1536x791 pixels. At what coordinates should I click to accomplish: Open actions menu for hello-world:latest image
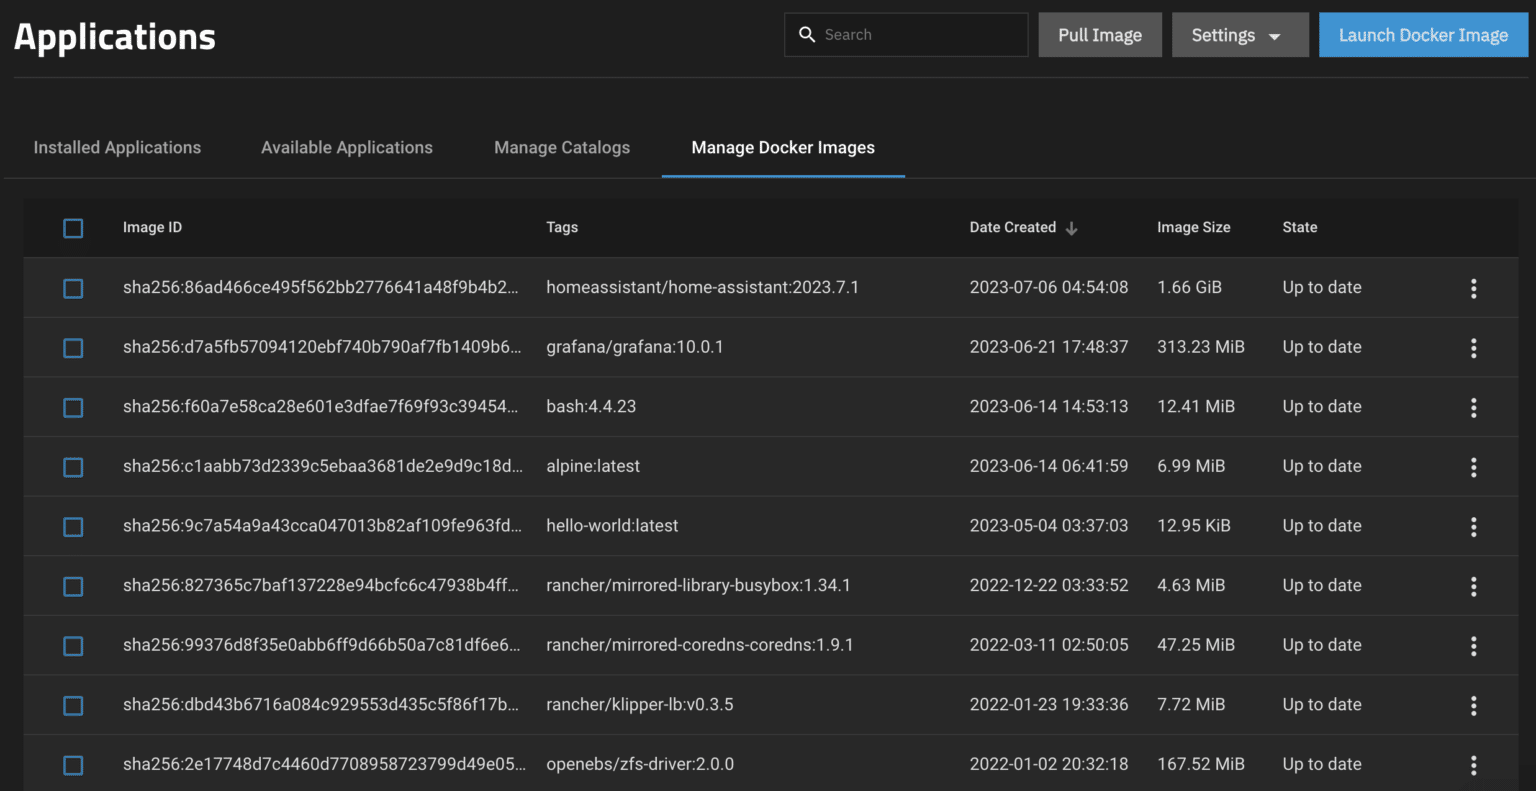1473,527
